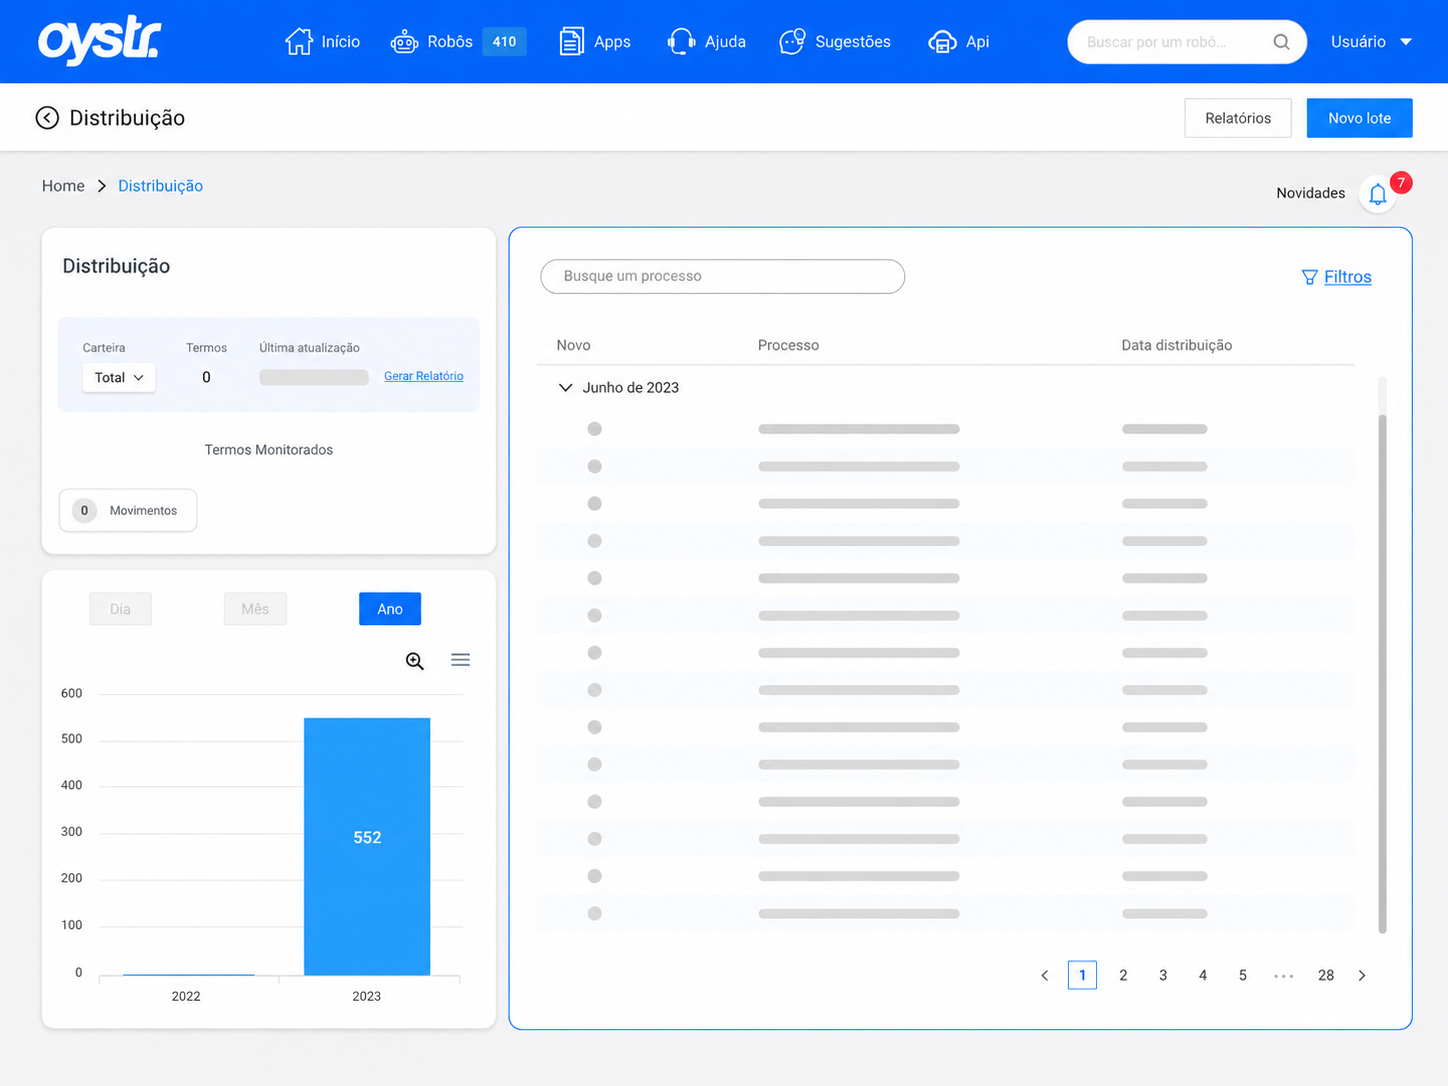The image size is (1448, 1086).
Task: Click the Busque um processo field
Action: coord(723,276)
